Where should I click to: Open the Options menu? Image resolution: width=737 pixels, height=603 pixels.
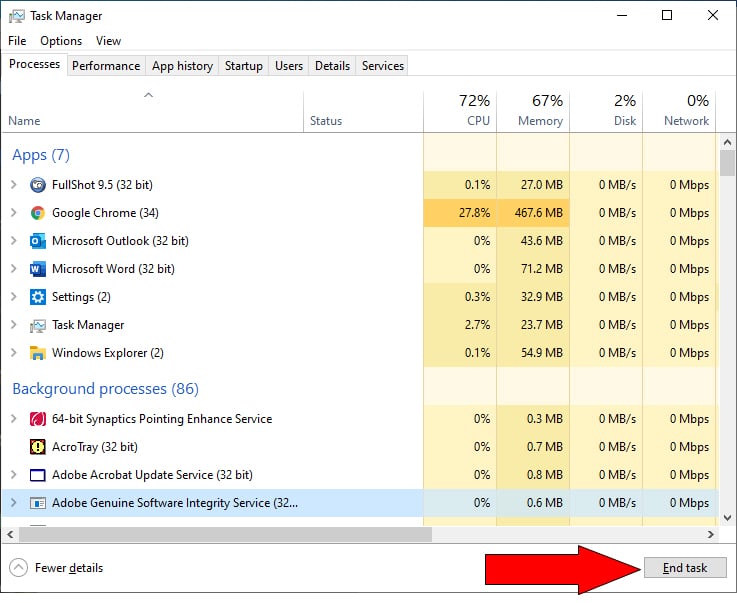coord(61,41)
